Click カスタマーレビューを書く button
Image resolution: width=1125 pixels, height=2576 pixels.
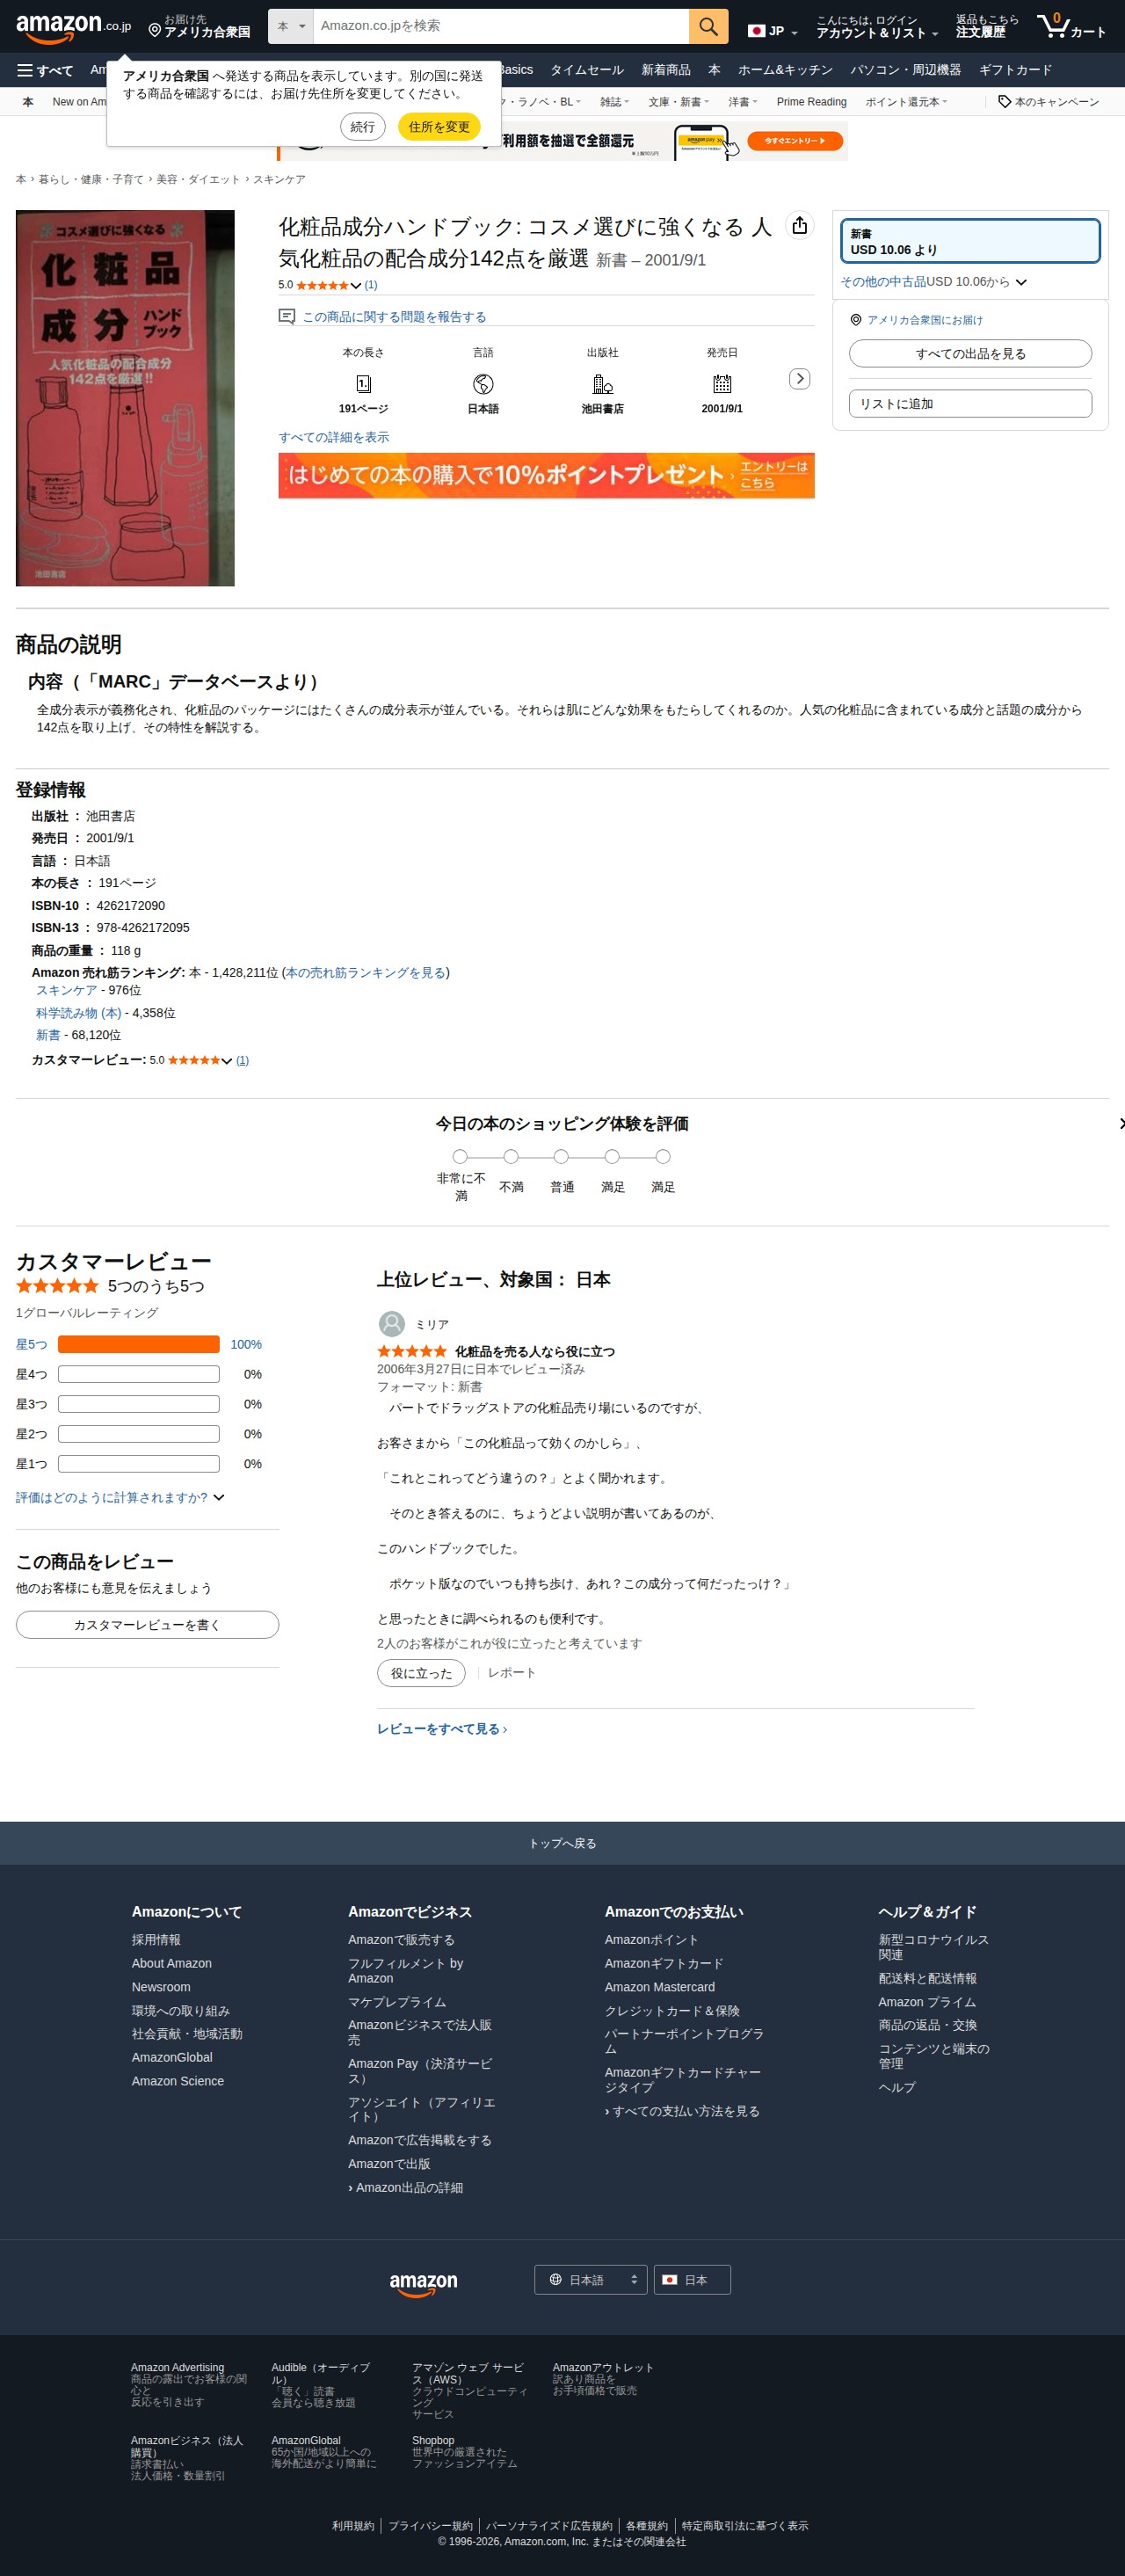coord(147,1625)
